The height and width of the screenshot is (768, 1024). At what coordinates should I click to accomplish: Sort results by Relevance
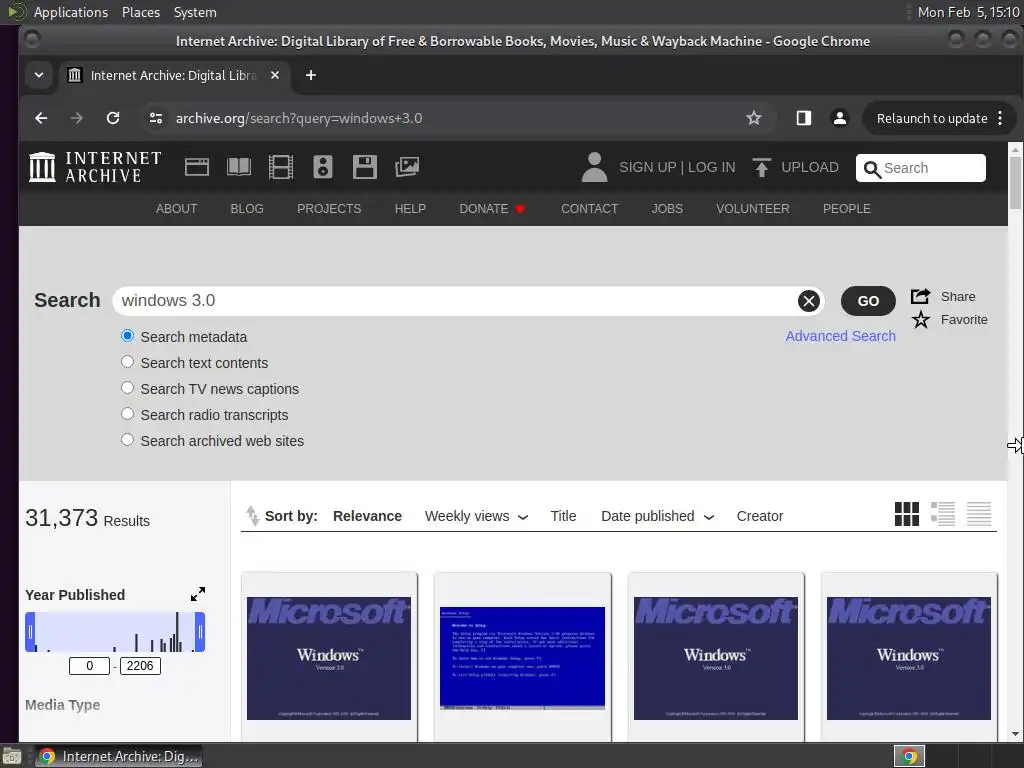tap(367, 516)
